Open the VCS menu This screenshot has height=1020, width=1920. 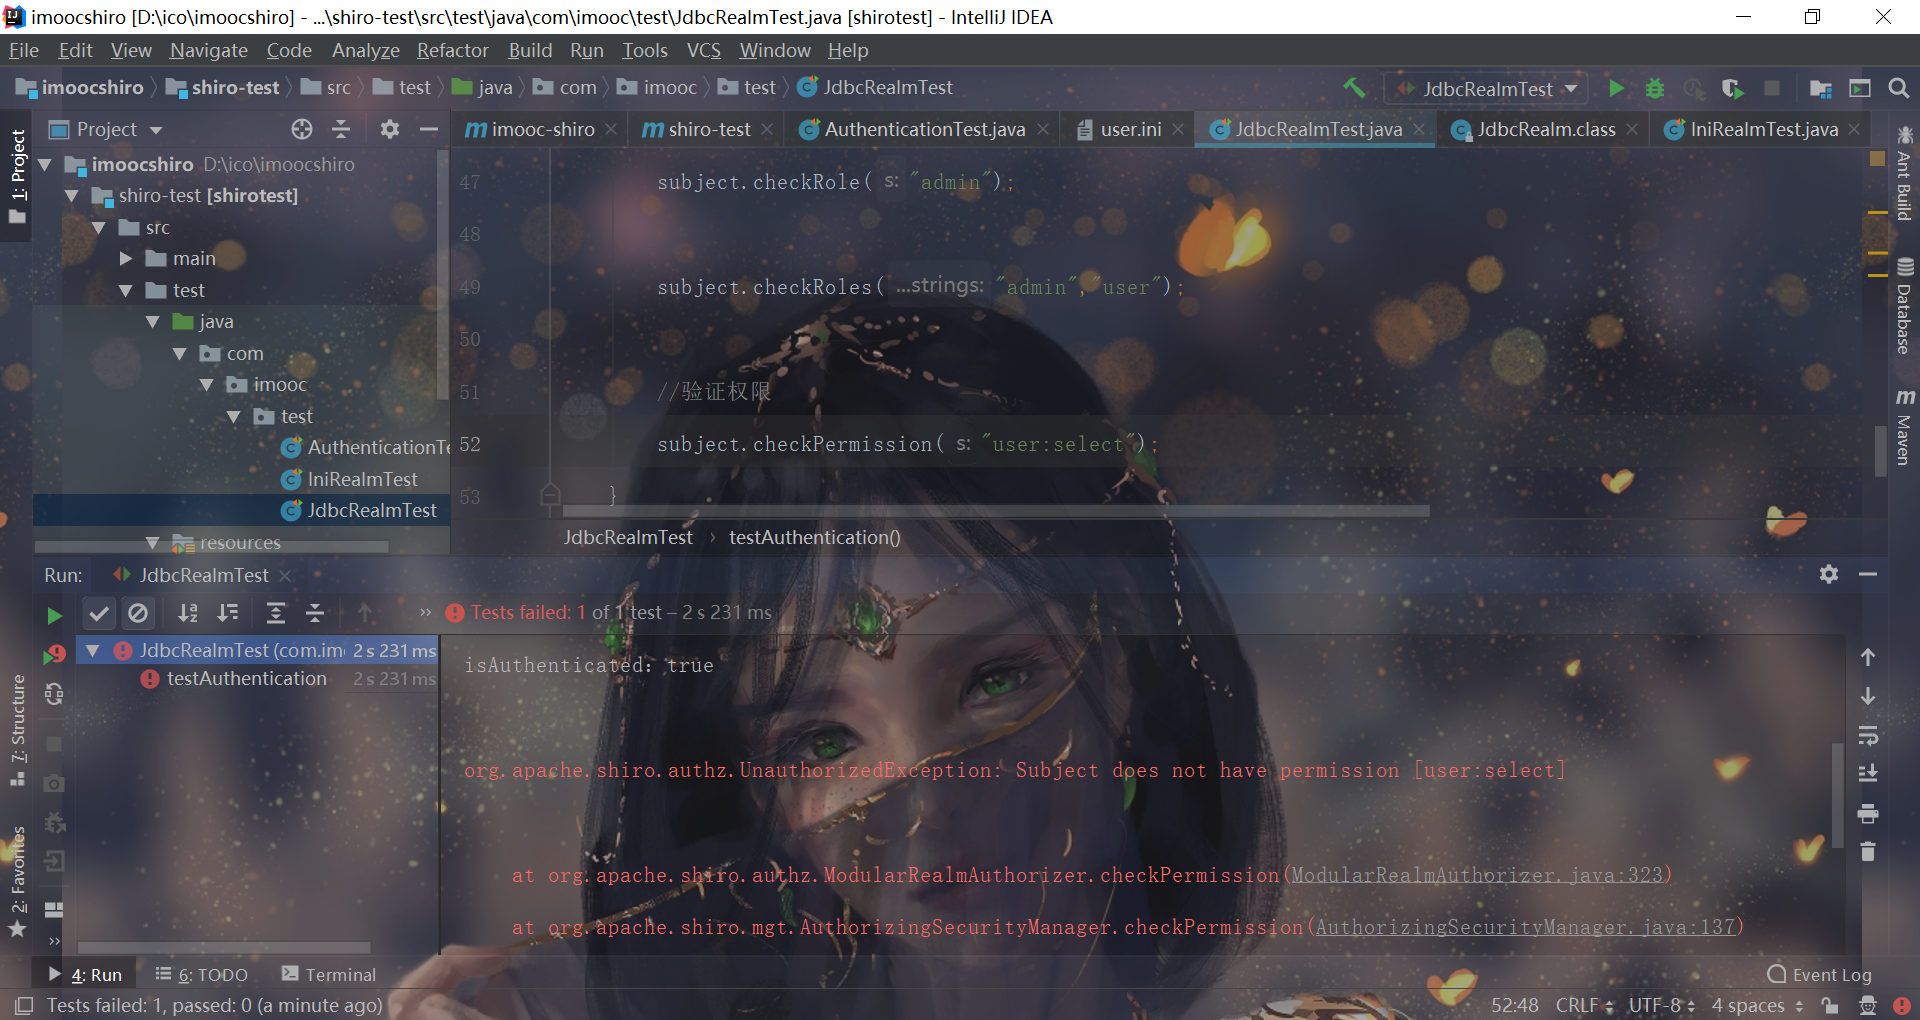tap(703, 50)
